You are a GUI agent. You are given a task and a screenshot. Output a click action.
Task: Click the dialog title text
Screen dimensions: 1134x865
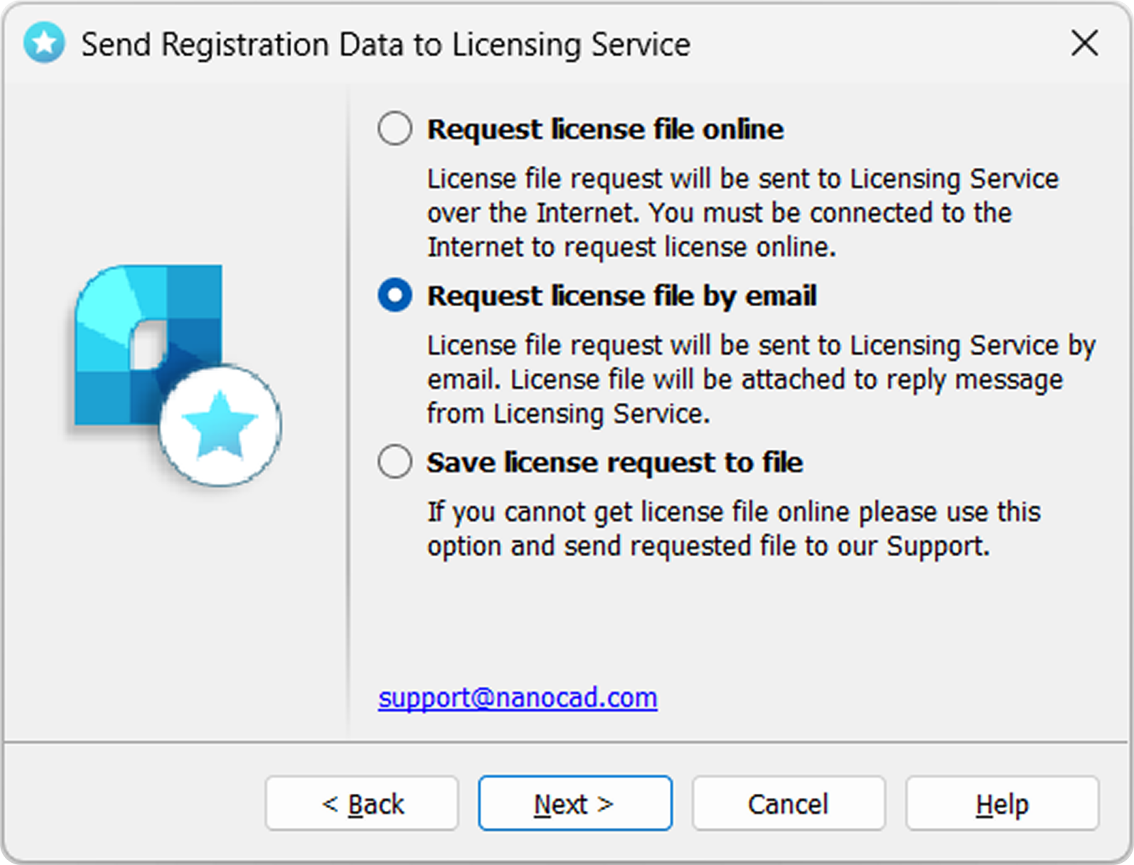pos(385,44)
